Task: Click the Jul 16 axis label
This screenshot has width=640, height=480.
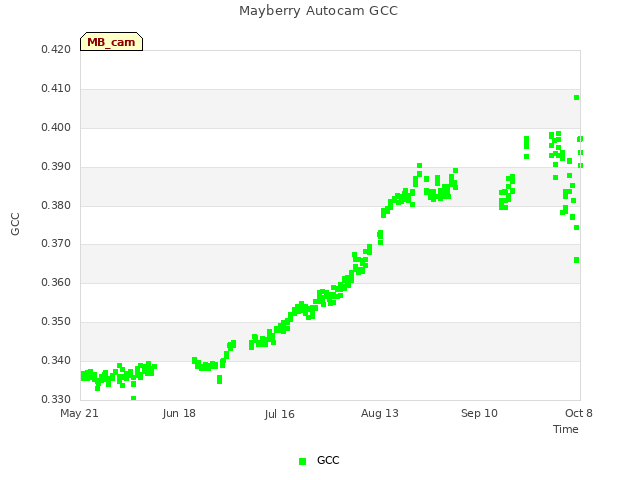Action: (280, 414)
